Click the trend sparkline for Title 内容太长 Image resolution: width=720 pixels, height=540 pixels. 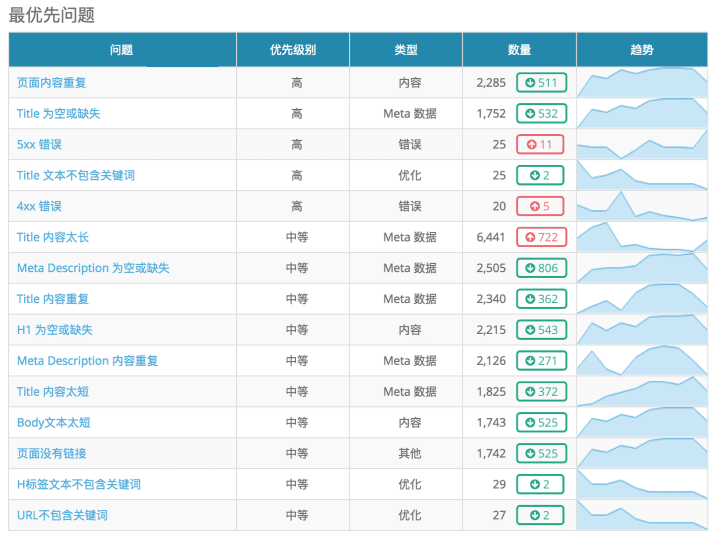pyautogui.click(x=641, y=237)
